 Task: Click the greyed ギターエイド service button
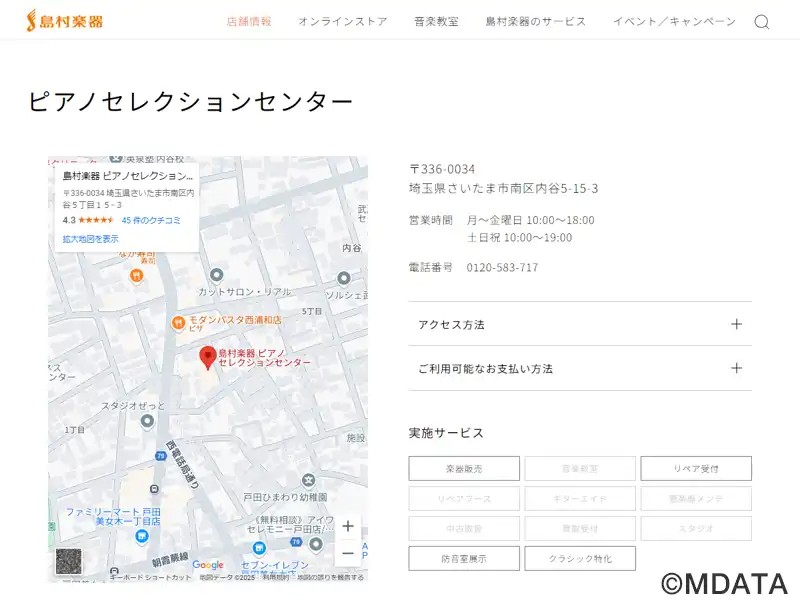[x=580, y=498]
